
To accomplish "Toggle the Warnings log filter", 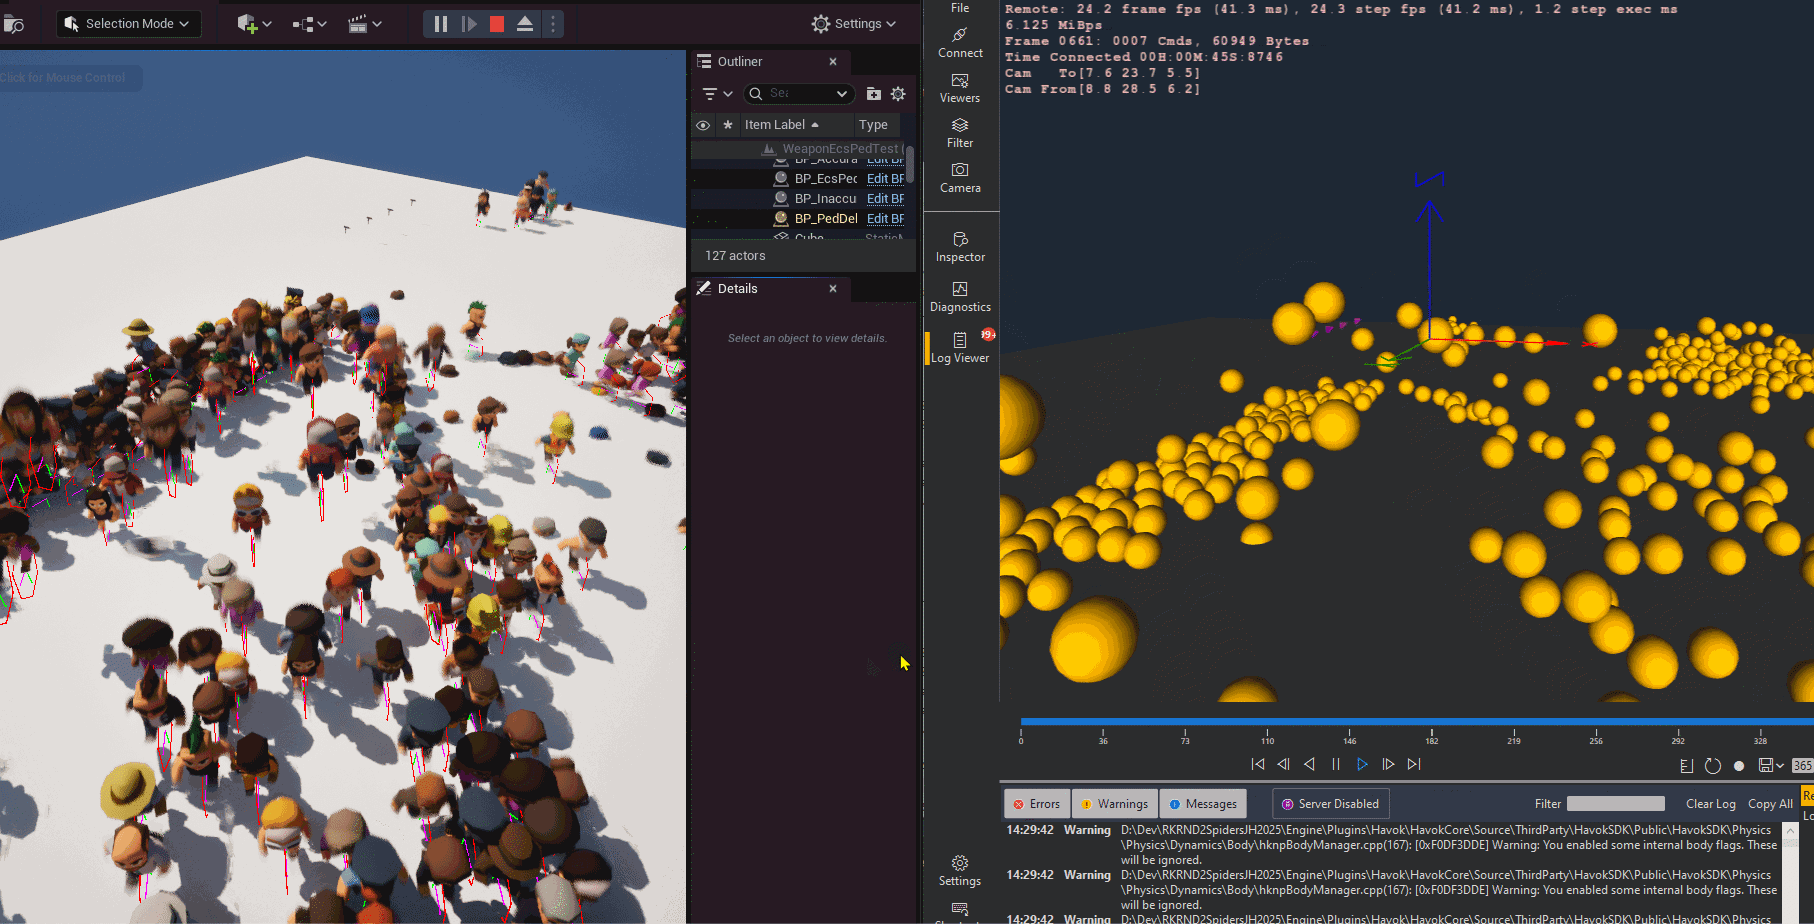I will pyautogui.click(x=1114, y=804).
